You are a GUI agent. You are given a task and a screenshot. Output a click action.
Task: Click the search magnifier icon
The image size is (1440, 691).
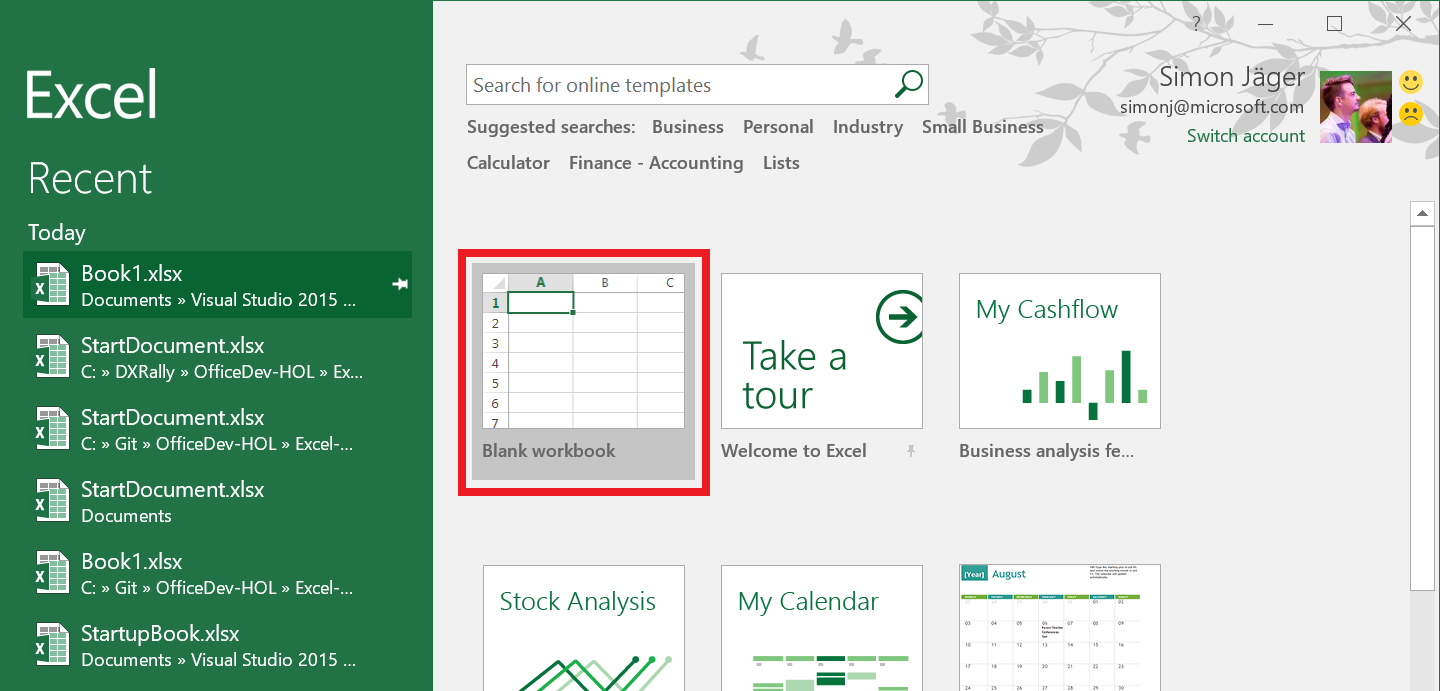(x=908, y=85)
